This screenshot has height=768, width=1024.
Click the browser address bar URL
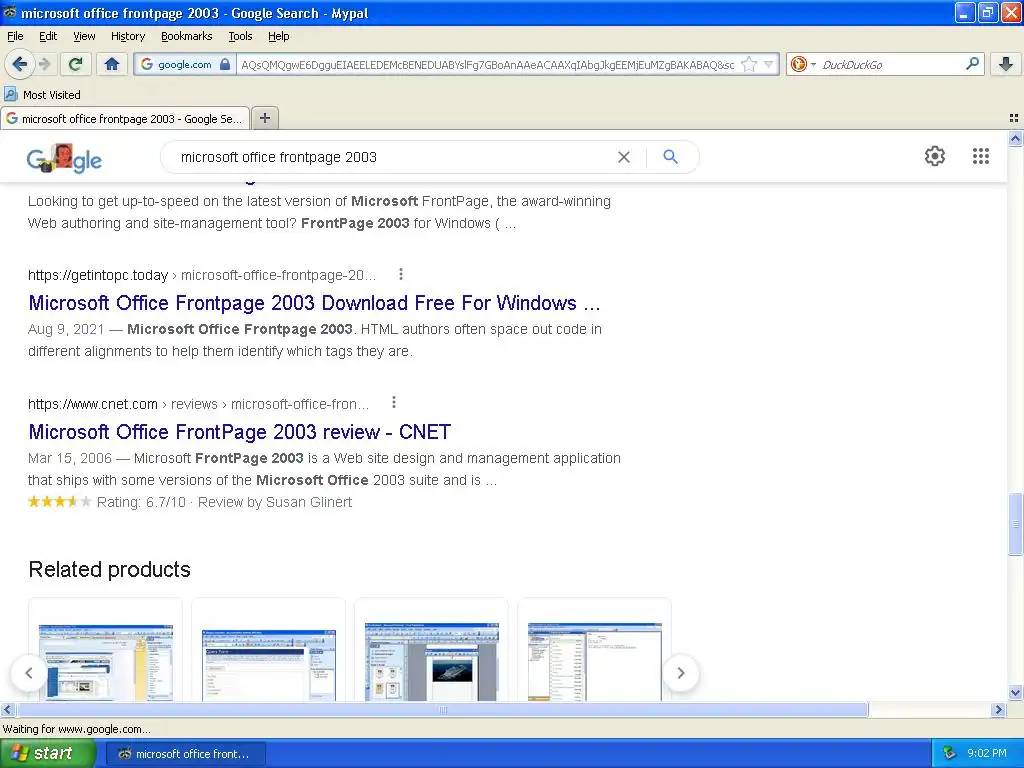[x=487, y=65]
